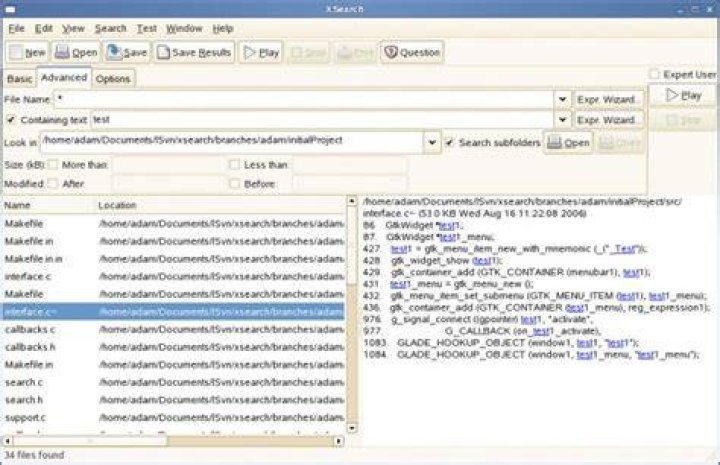
Task: Click the test1 link on result line 431
Action: 401,284
